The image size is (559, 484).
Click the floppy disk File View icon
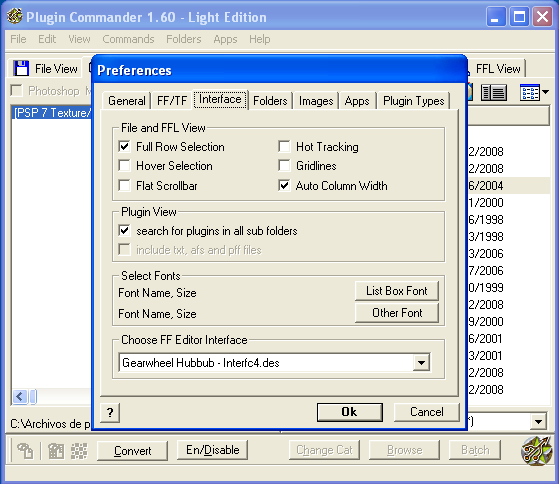(x=21, y=68)
